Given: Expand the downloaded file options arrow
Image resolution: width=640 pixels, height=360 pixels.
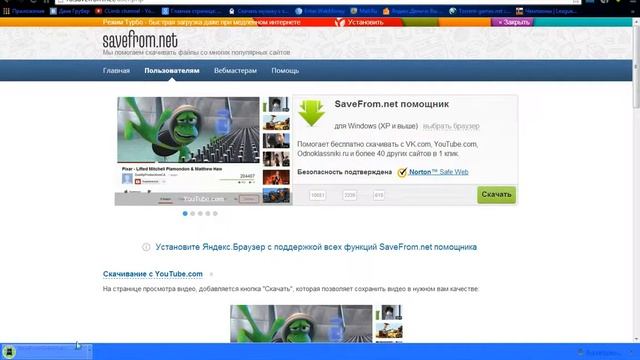Looking at the screenshot, I should click(x=89, y=351).
